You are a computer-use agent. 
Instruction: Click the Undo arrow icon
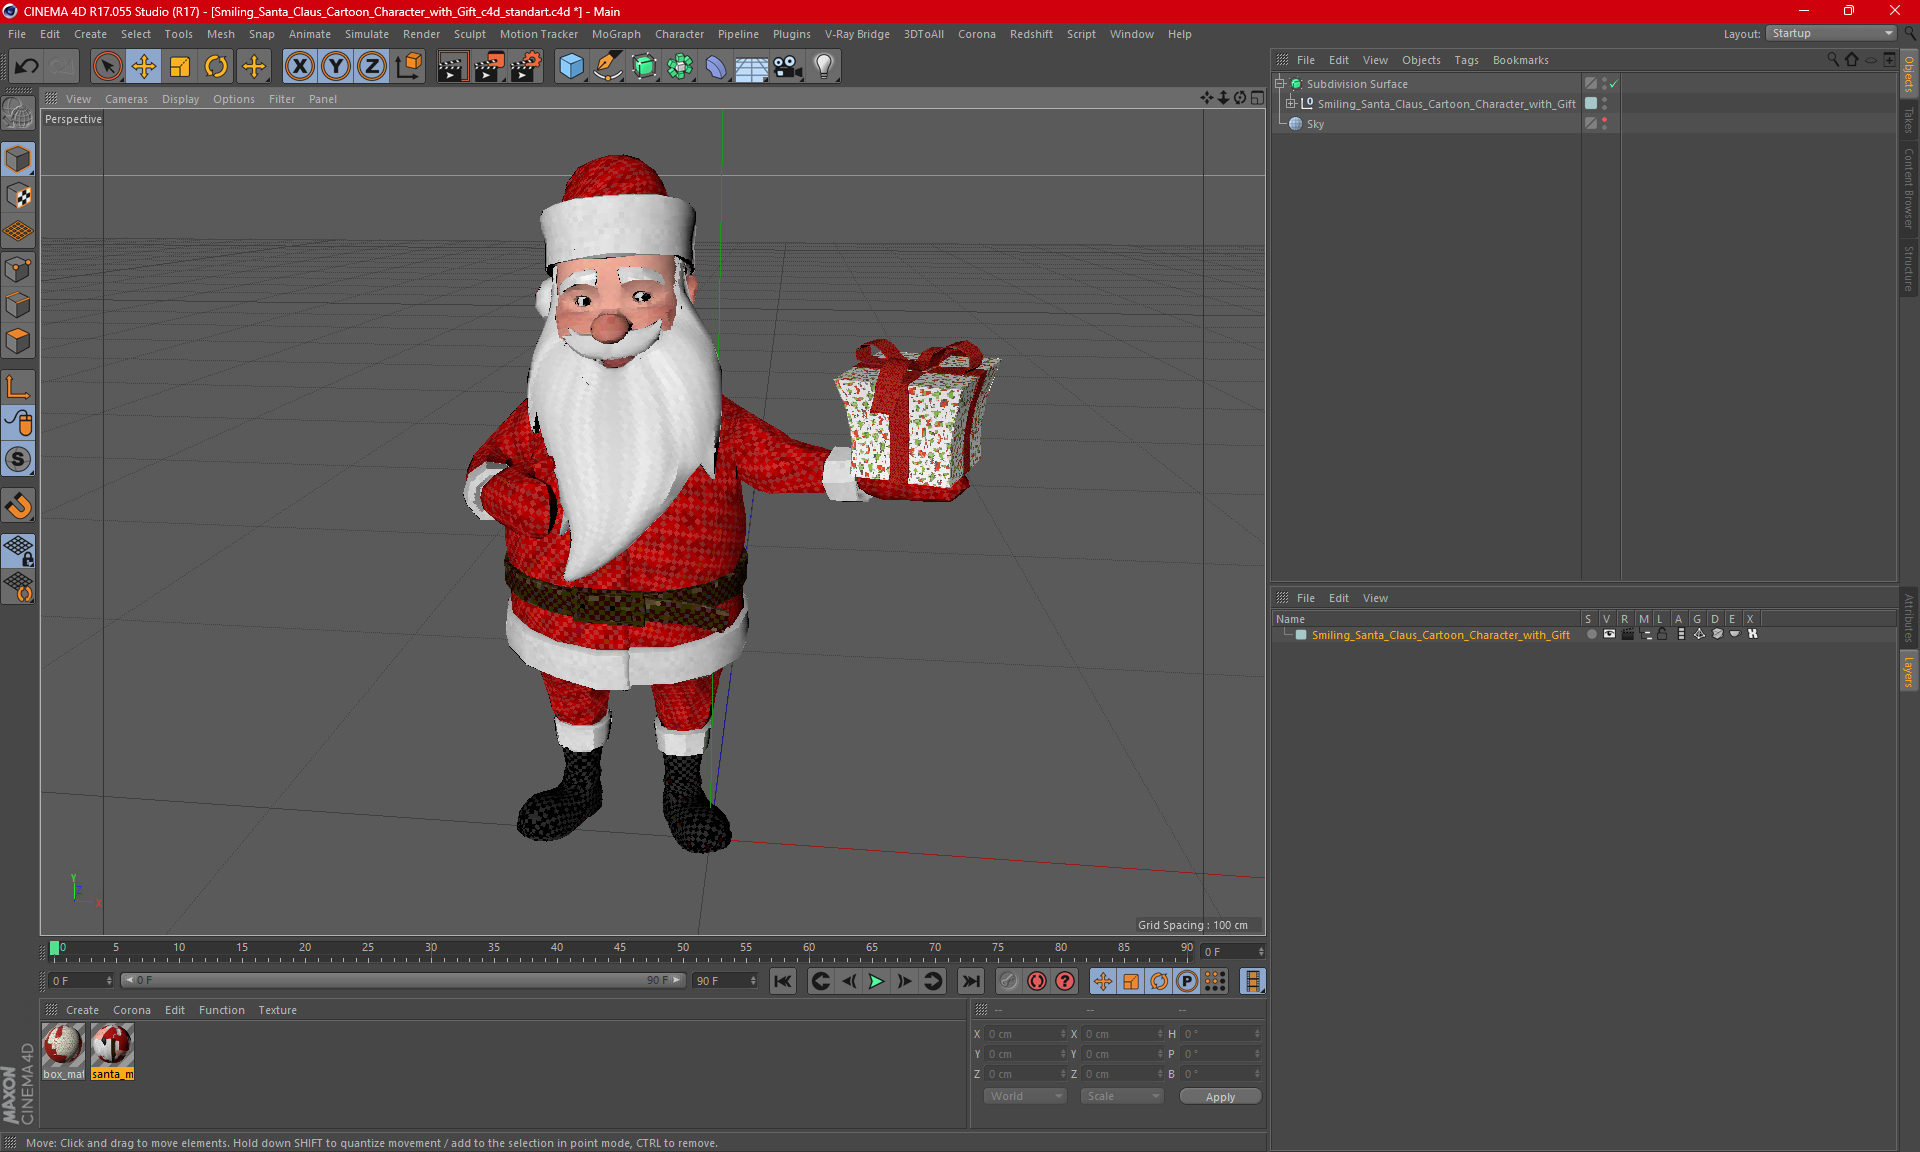tap(27, 66)
